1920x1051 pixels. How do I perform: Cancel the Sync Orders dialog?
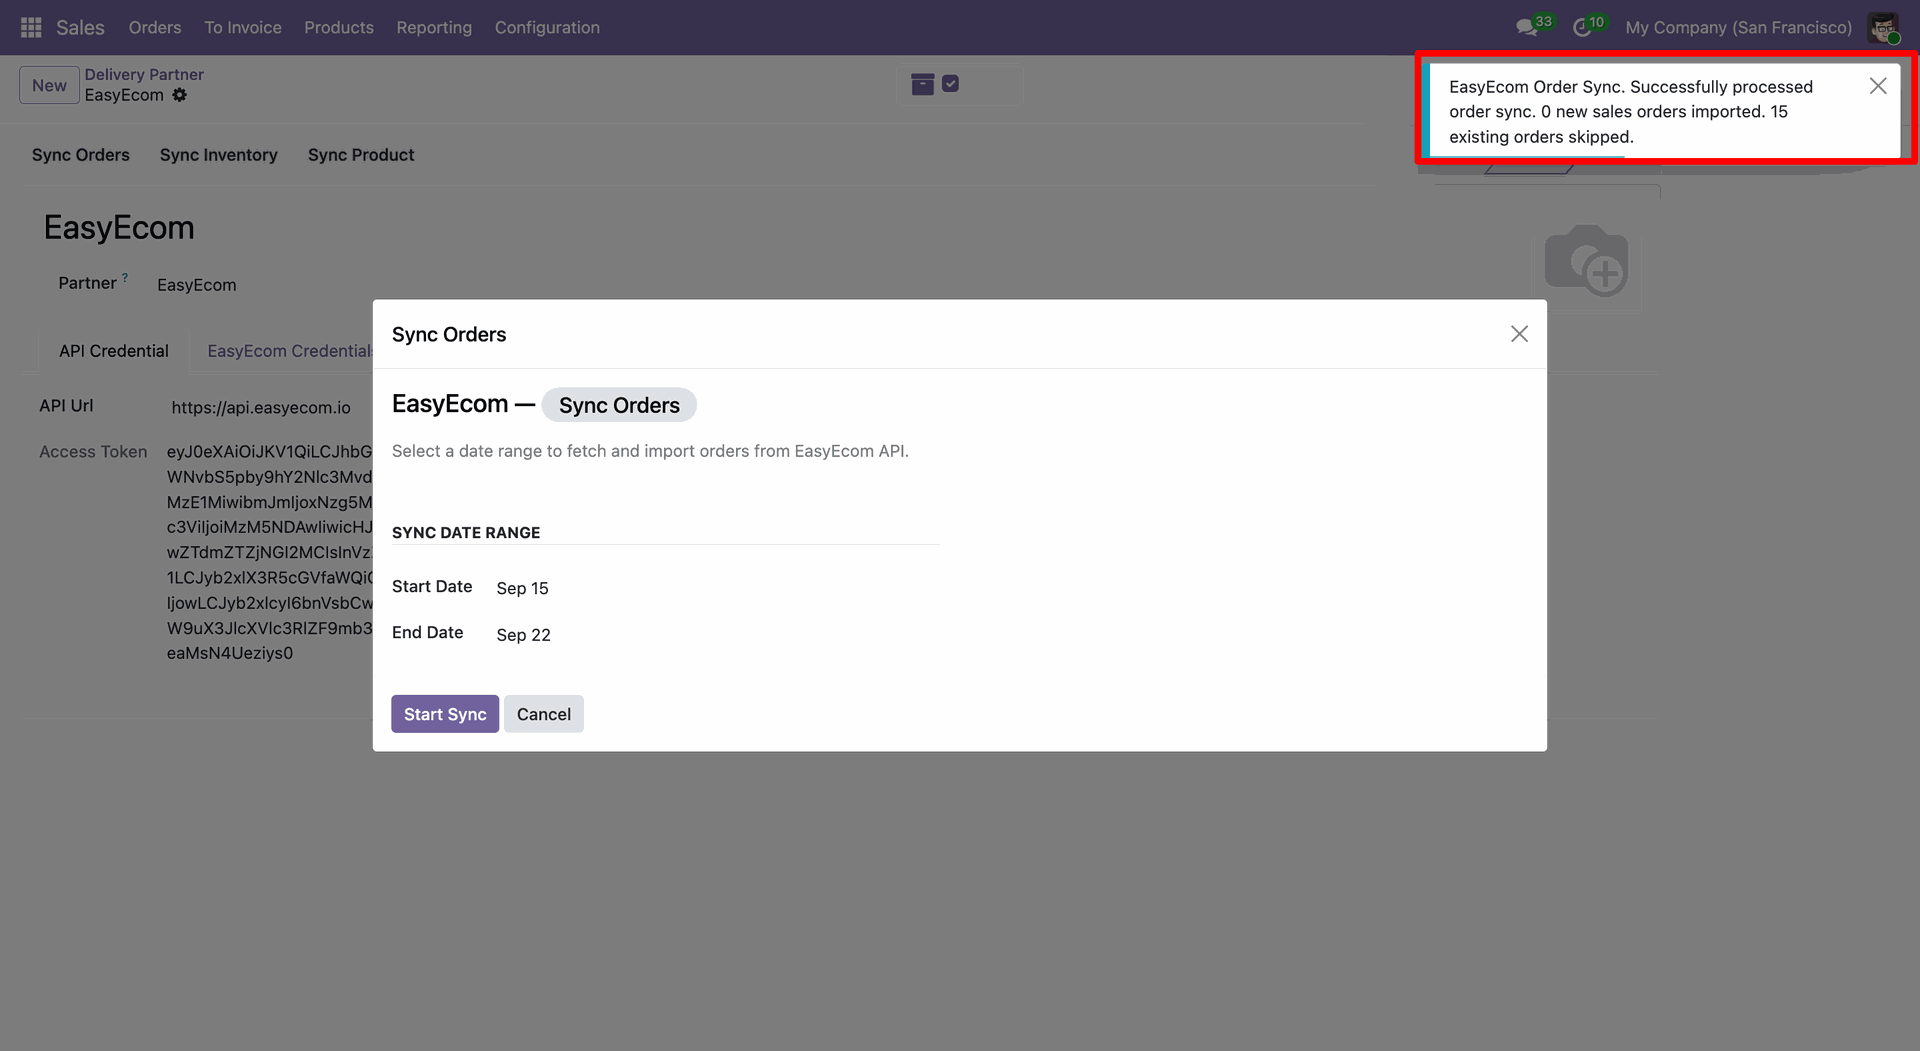pyautogui.click(x=544, y=714)
